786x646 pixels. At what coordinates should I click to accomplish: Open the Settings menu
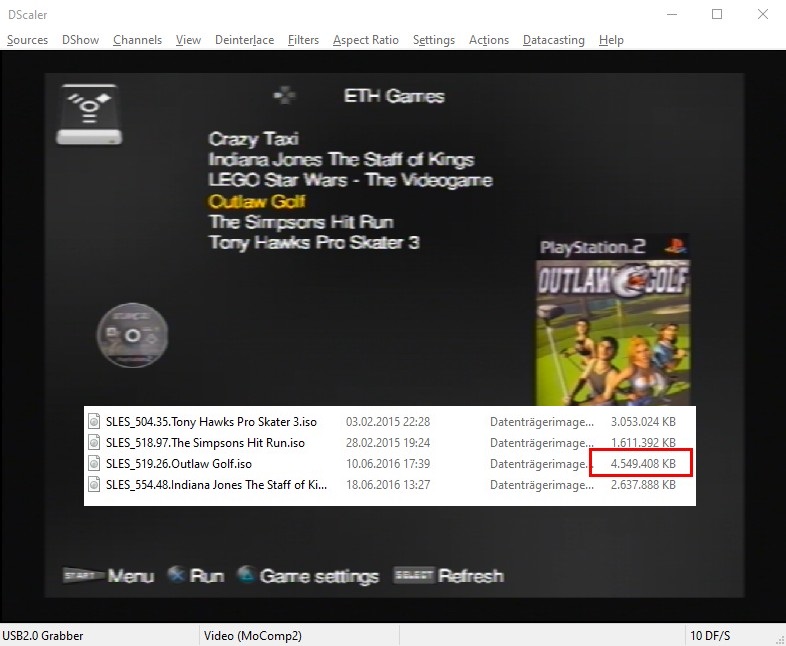(434, 40)
